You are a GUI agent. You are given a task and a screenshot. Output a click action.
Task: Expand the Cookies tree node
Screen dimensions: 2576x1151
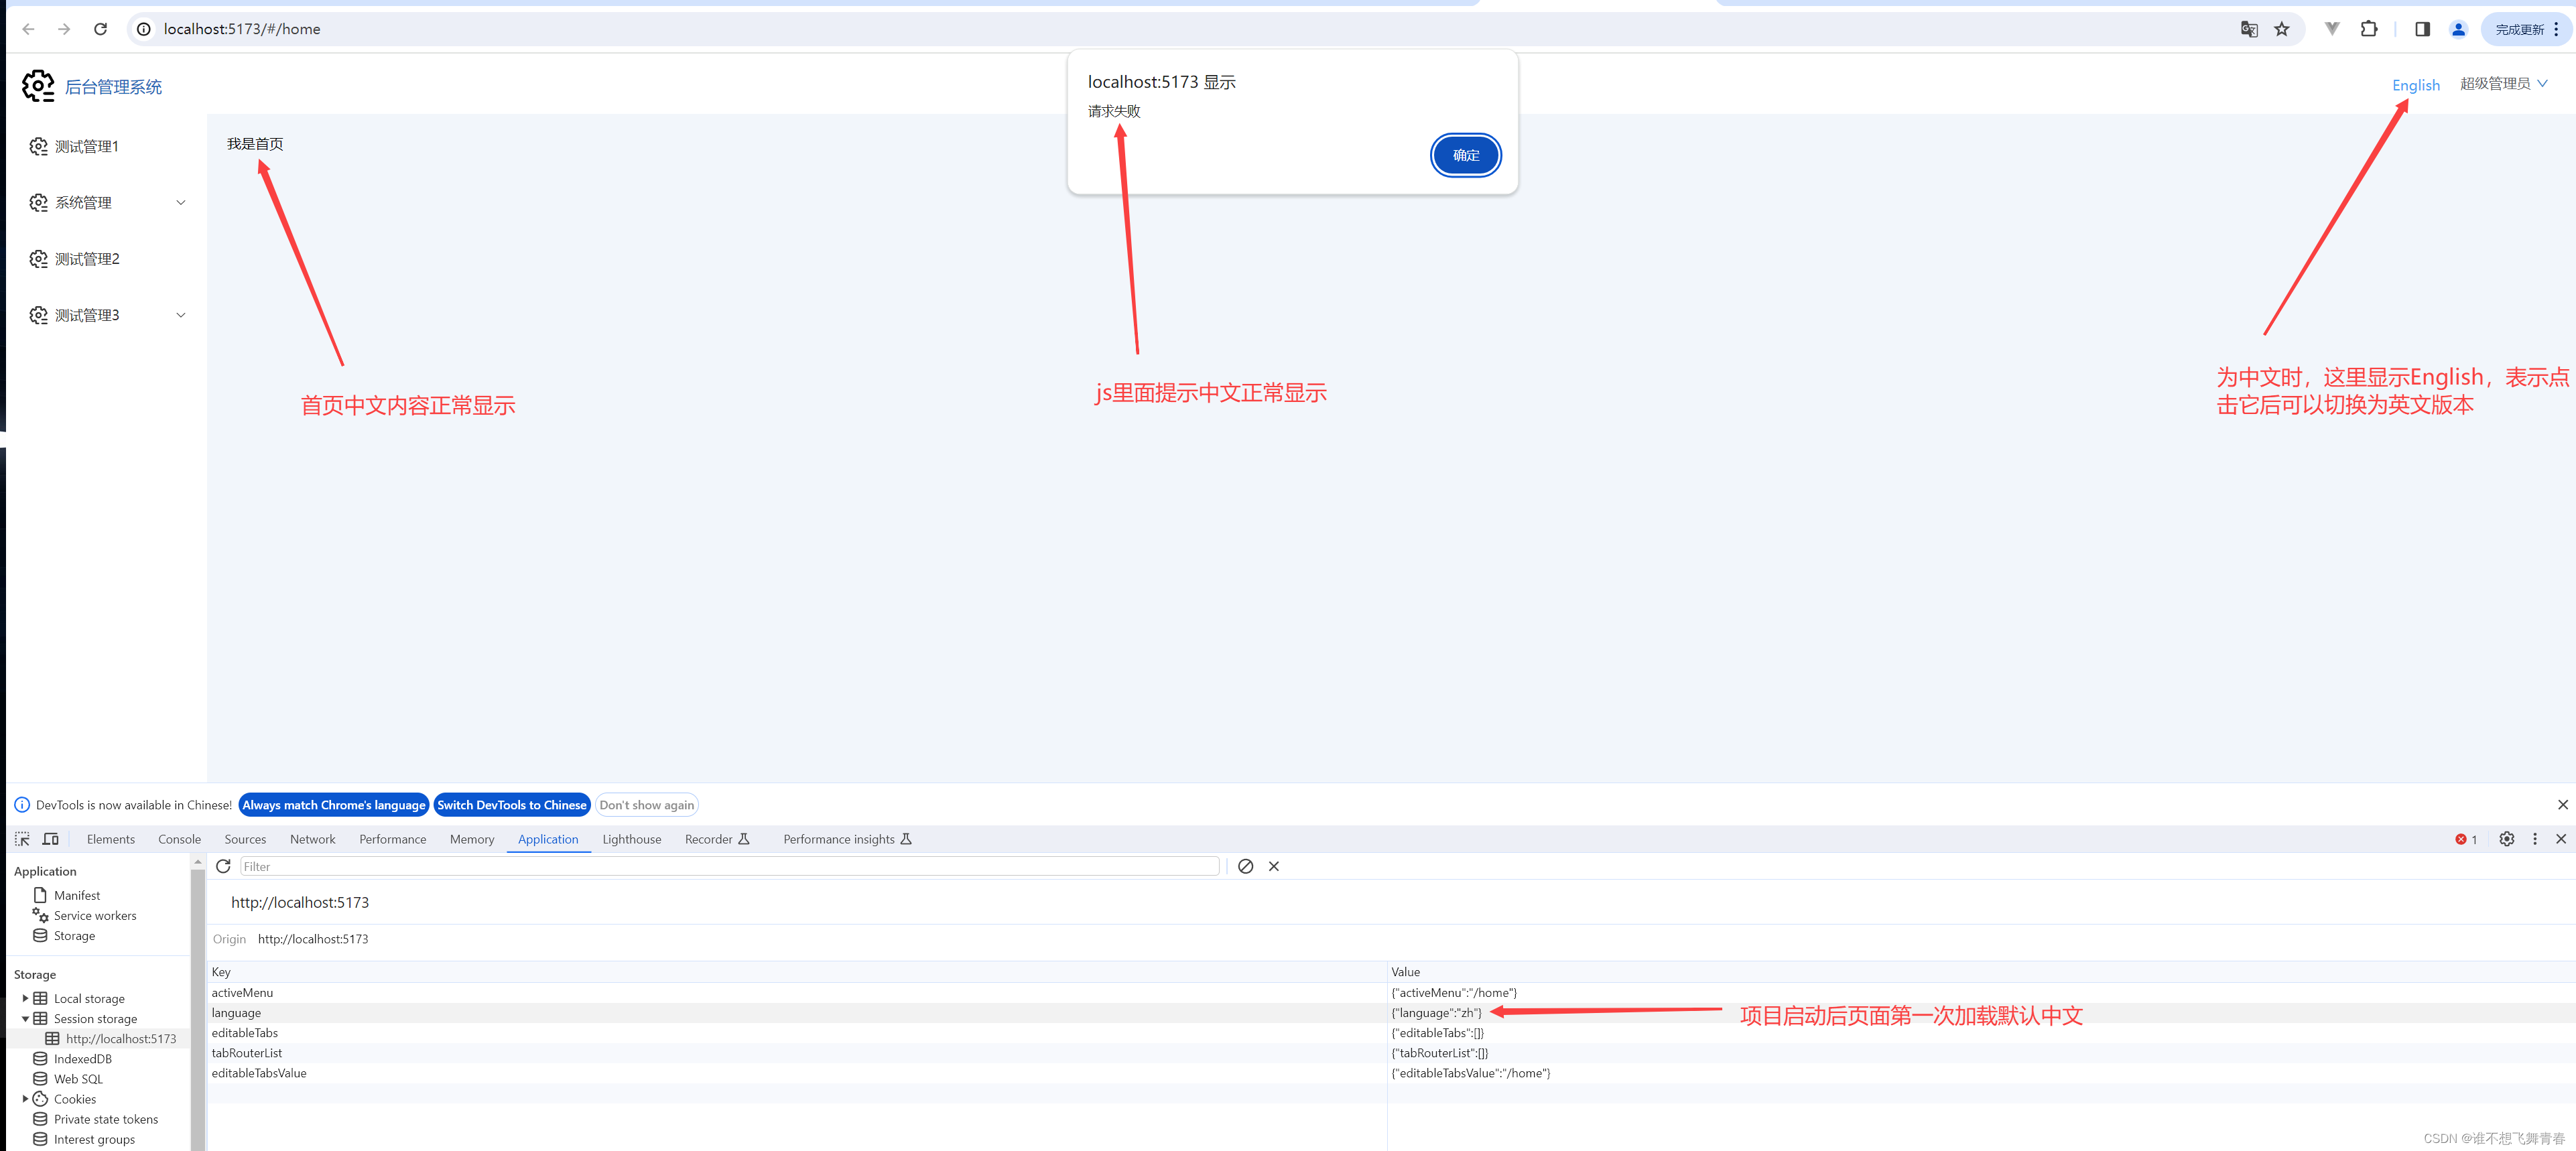(x=25, y=1099)
